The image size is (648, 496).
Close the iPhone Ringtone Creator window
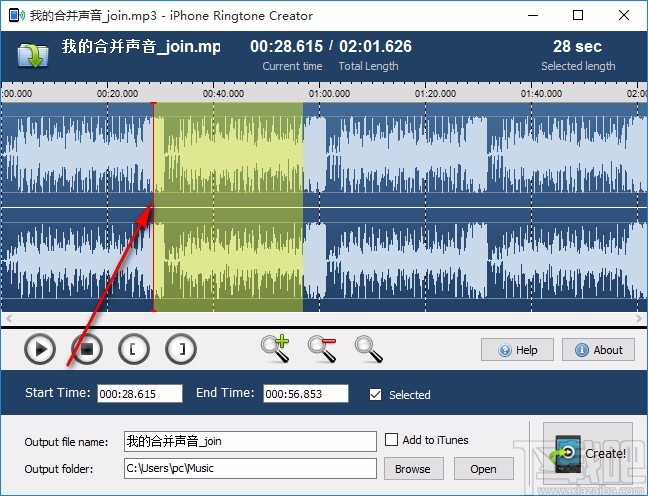[x=624, y=15]
